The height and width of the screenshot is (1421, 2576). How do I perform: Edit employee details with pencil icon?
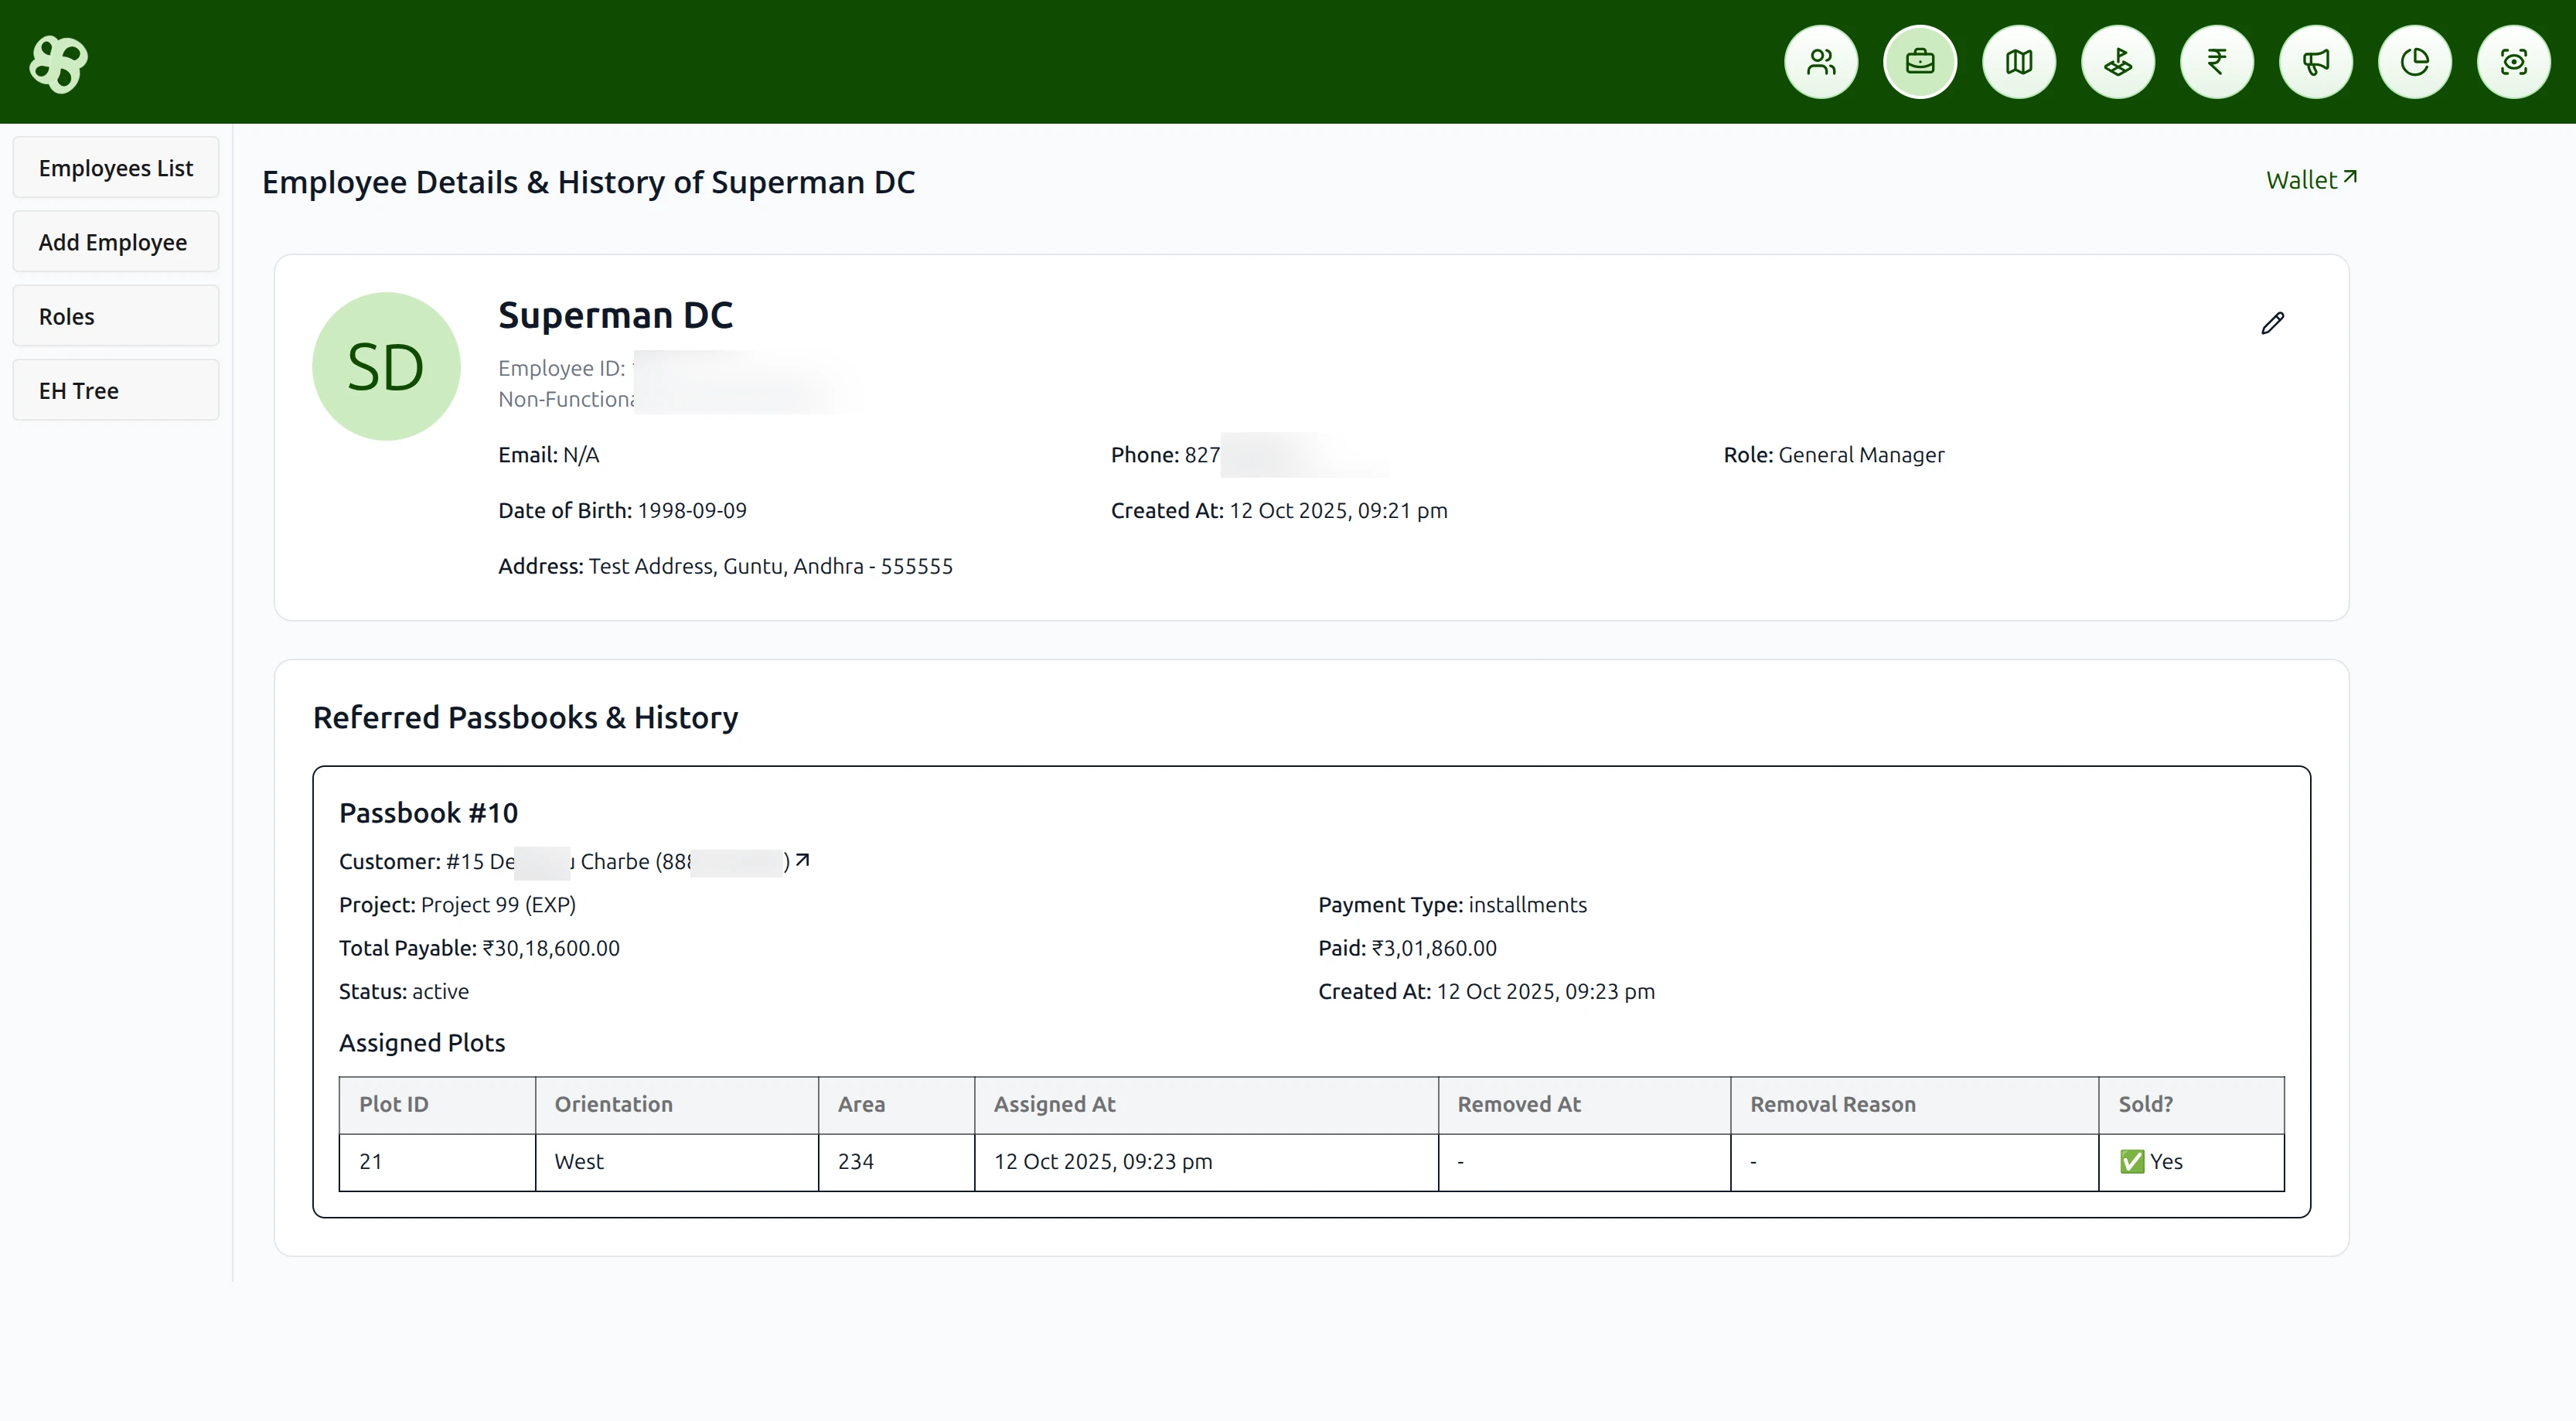(2272, 323)
